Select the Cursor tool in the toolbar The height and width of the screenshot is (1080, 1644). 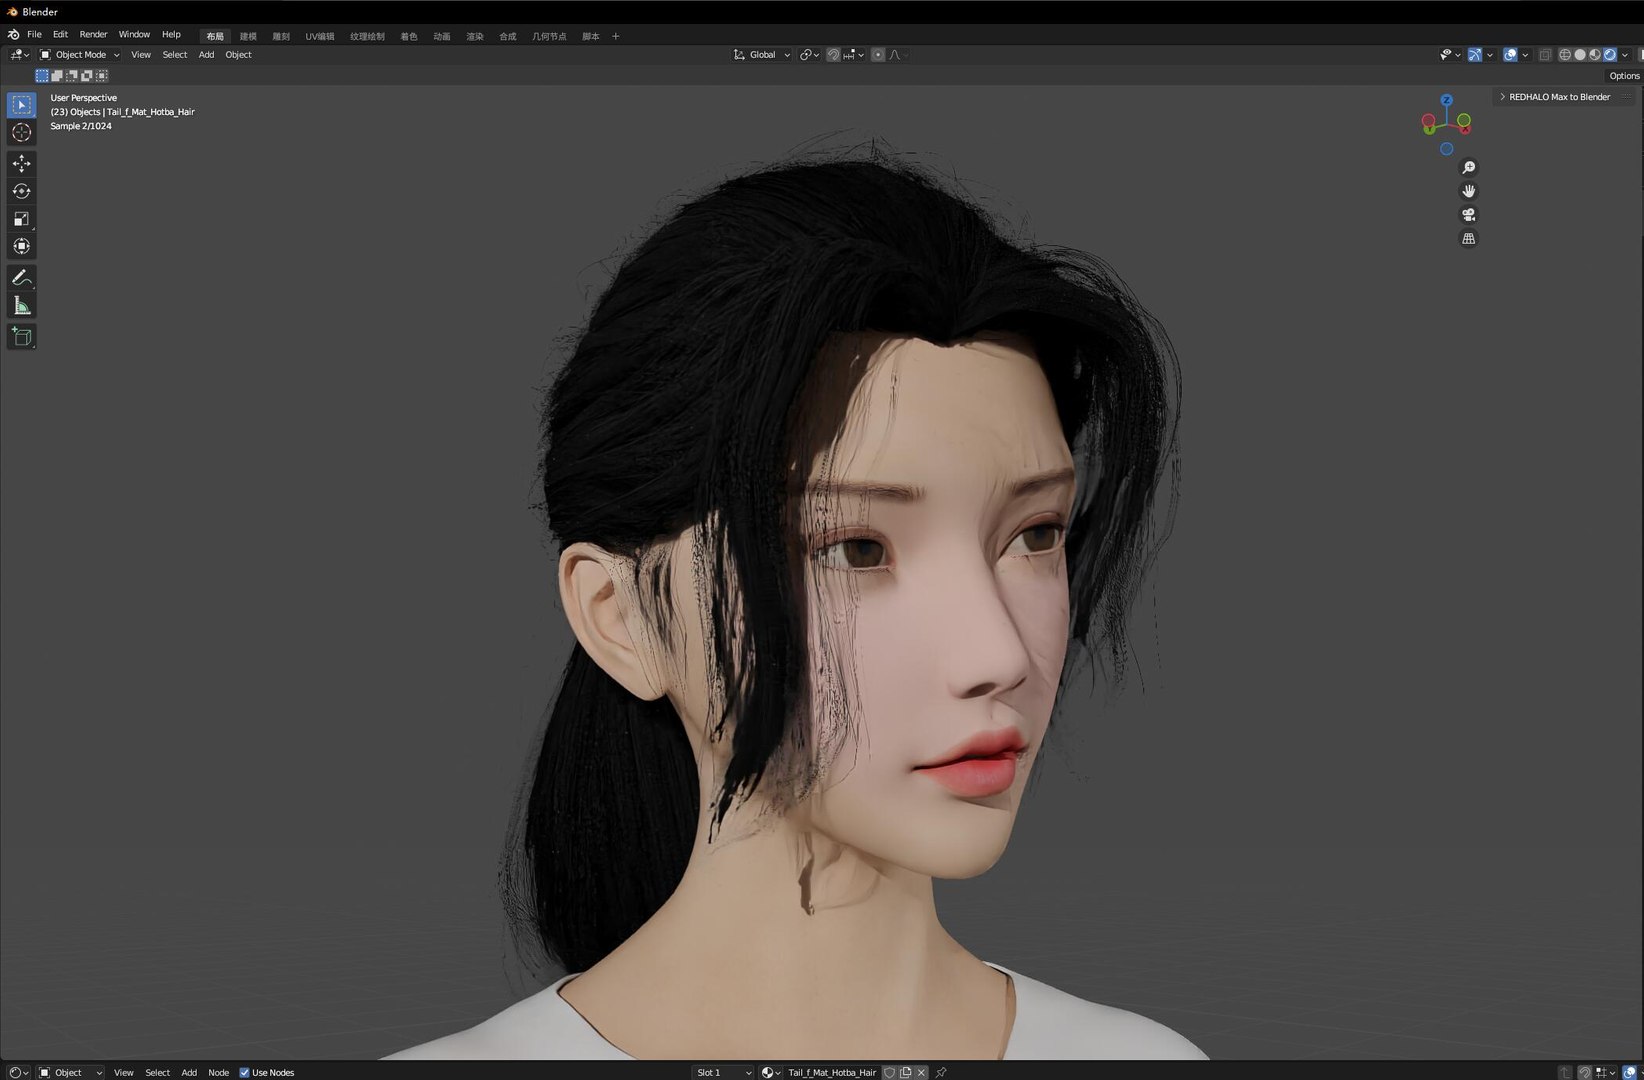click(x=21, y=132)
